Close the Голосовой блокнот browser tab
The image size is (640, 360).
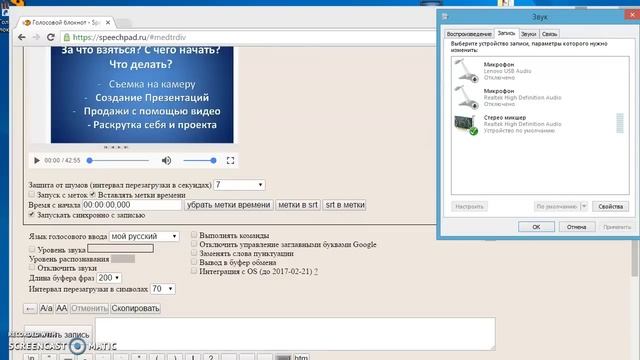108,22
